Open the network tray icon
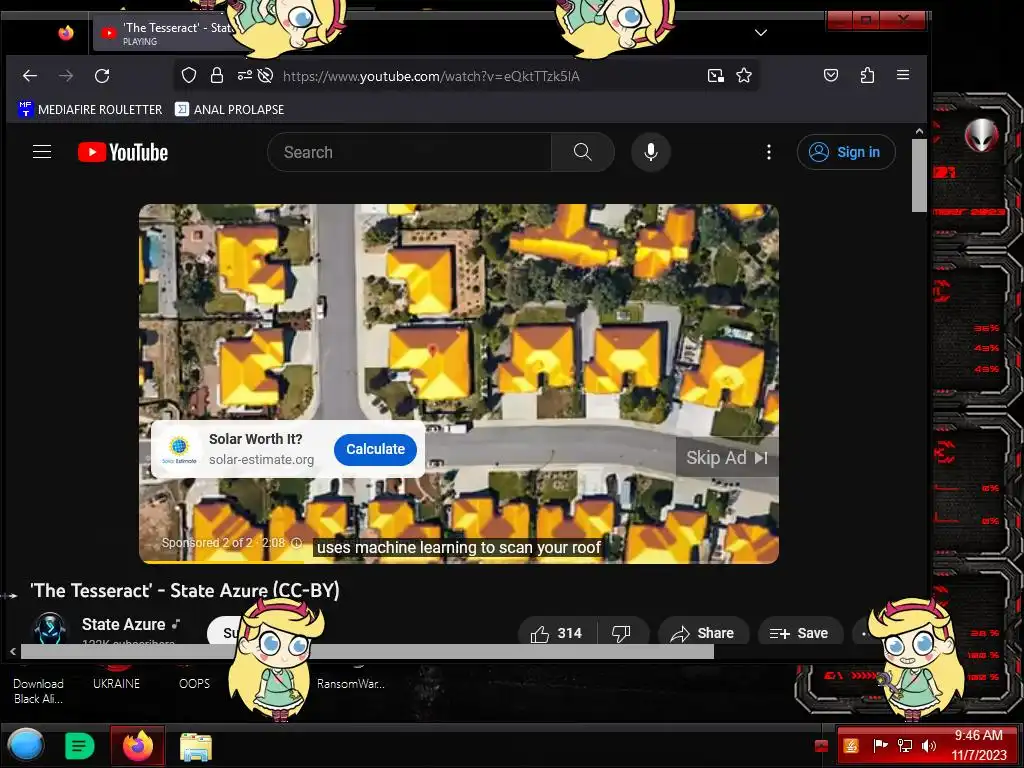This screenshot has width=1024, height=768. point(904,746)
